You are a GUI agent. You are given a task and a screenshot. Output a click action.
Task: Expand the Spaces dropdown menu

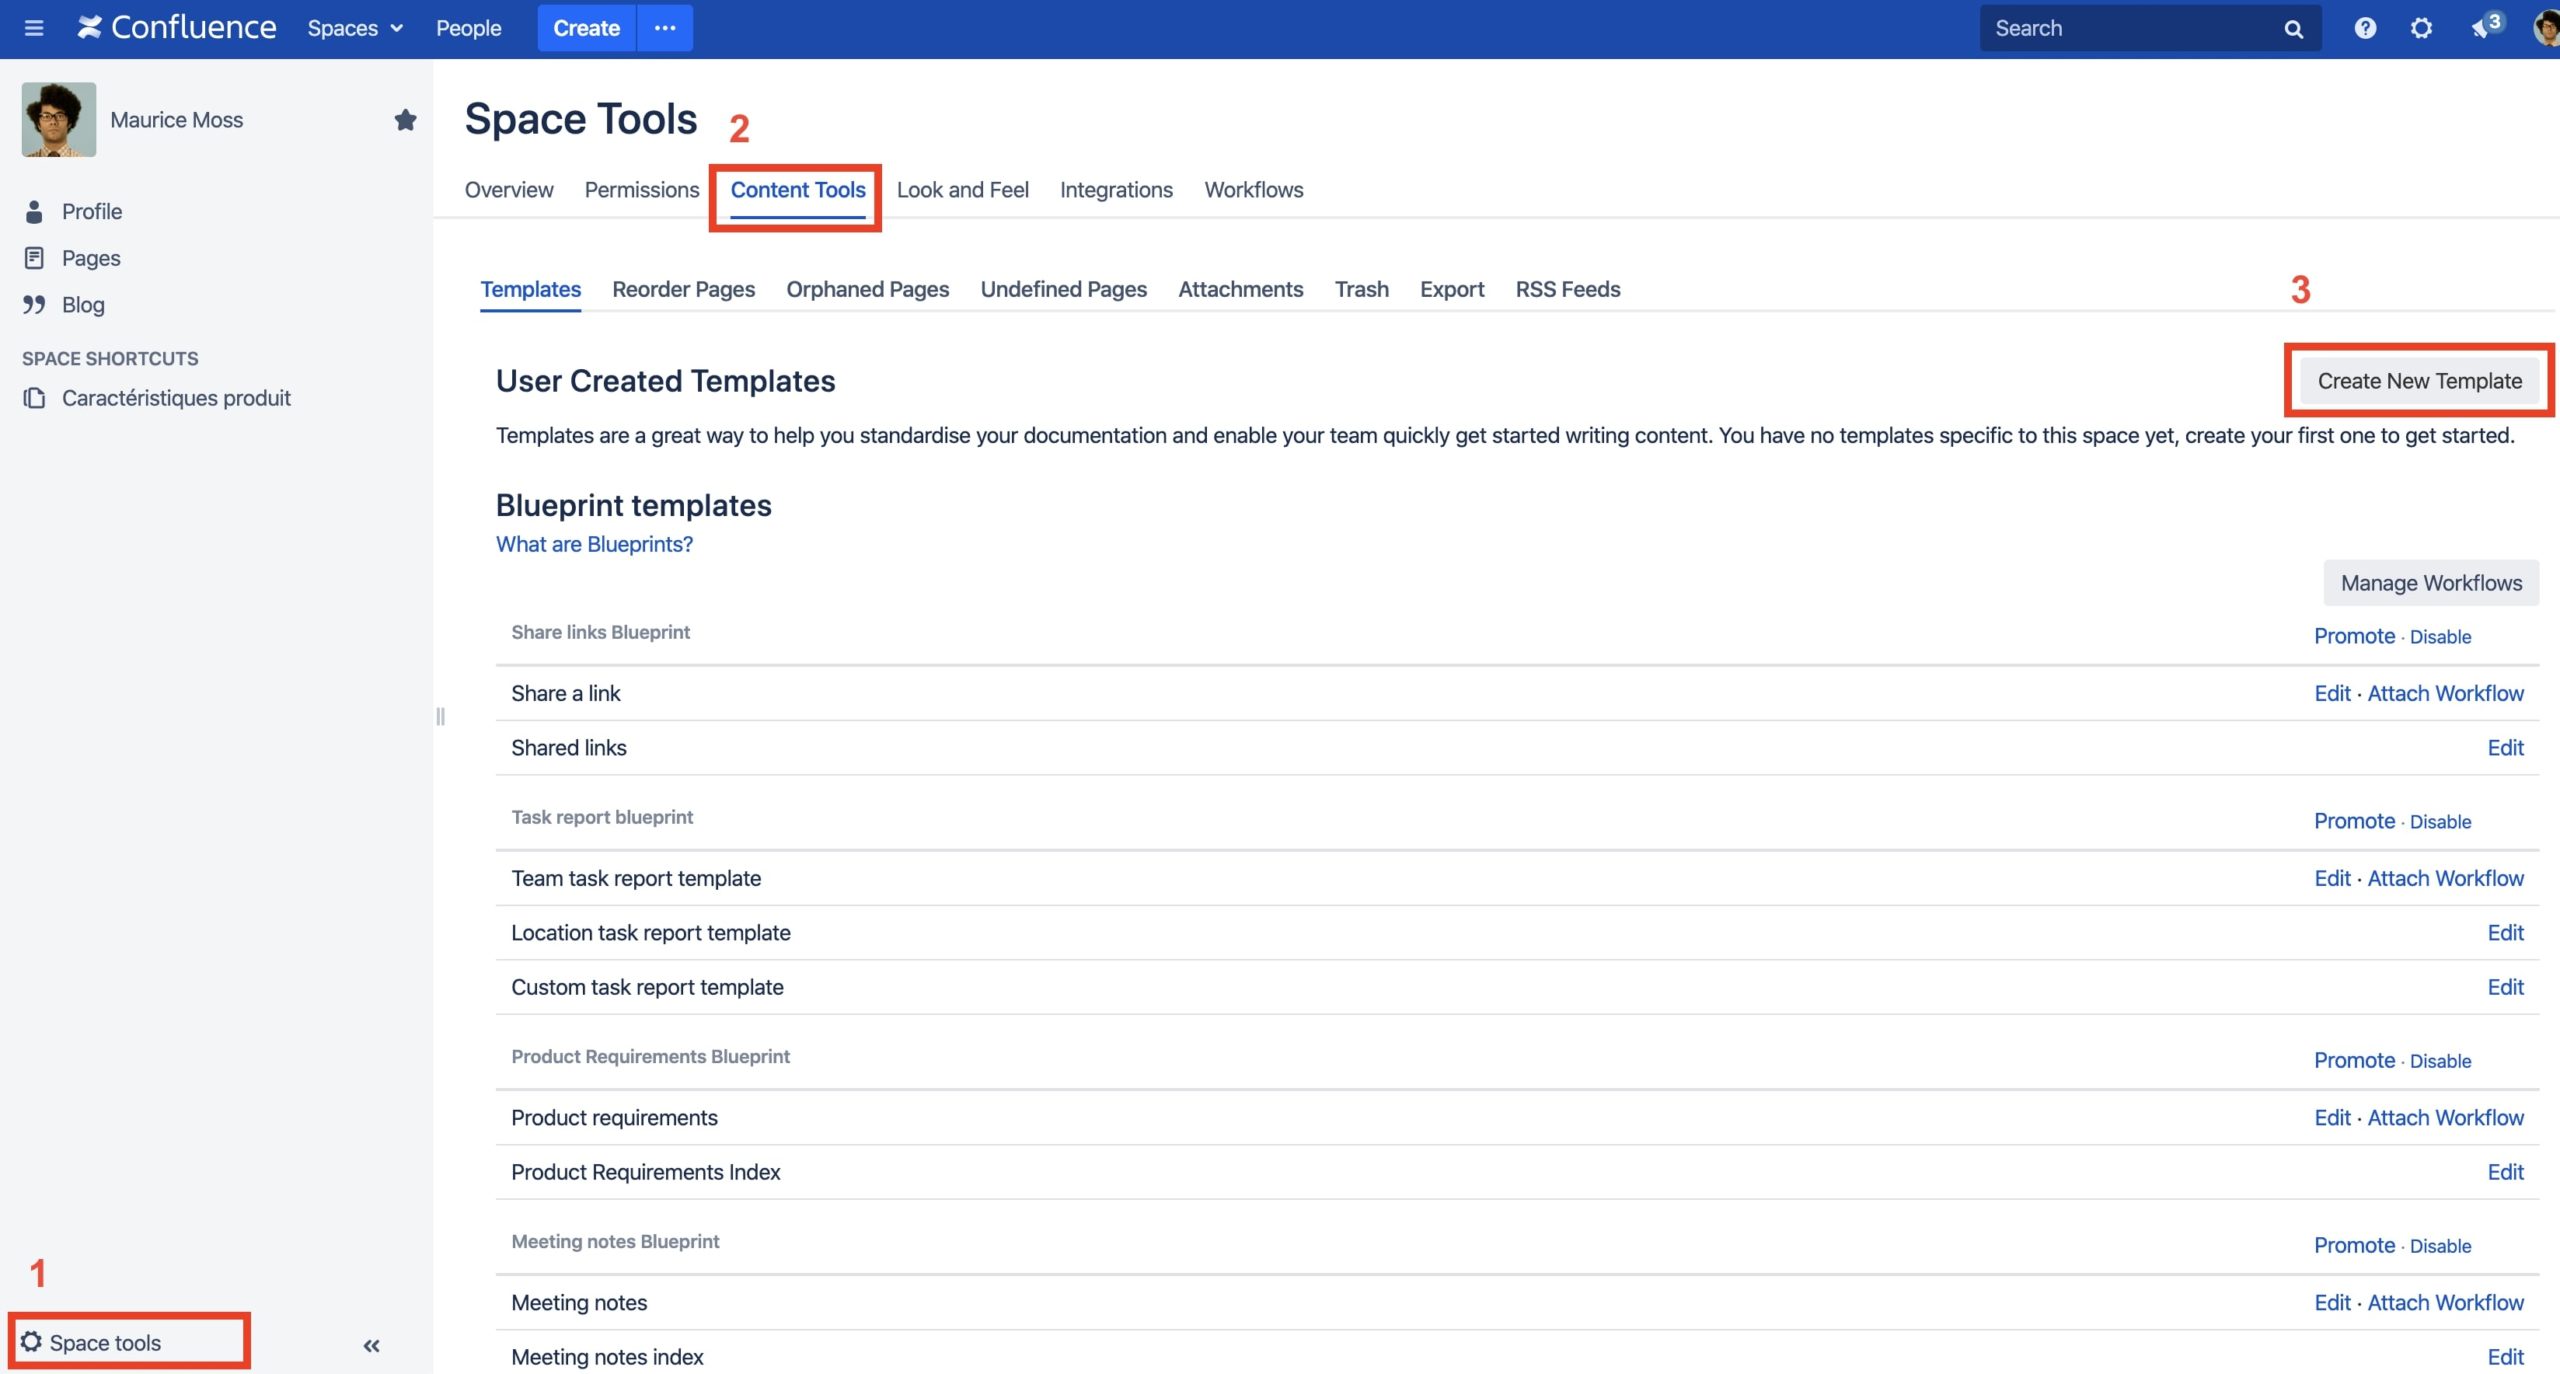pos(355,28)
